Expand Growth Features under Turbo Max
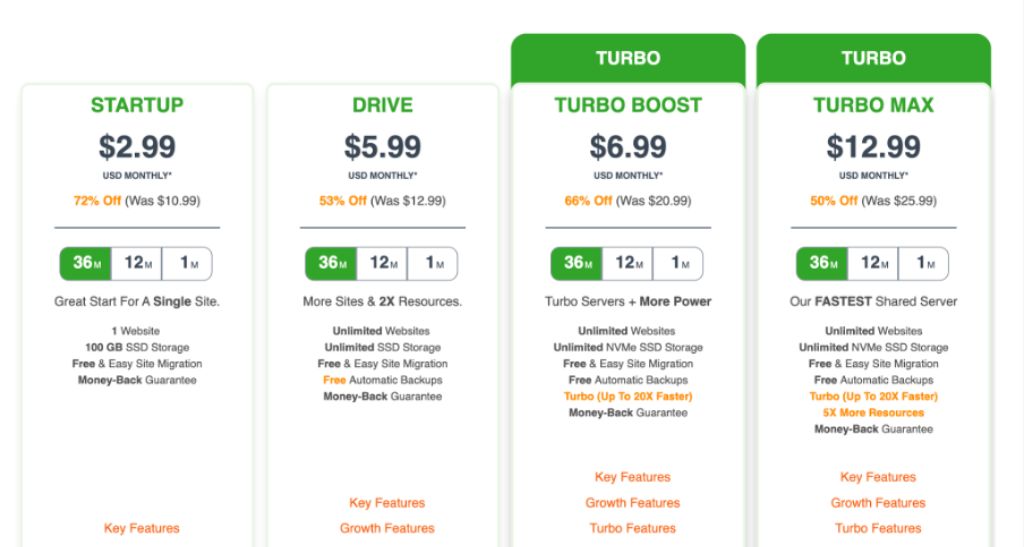The height and width of the screenshot is (547, 1024). 878,503
